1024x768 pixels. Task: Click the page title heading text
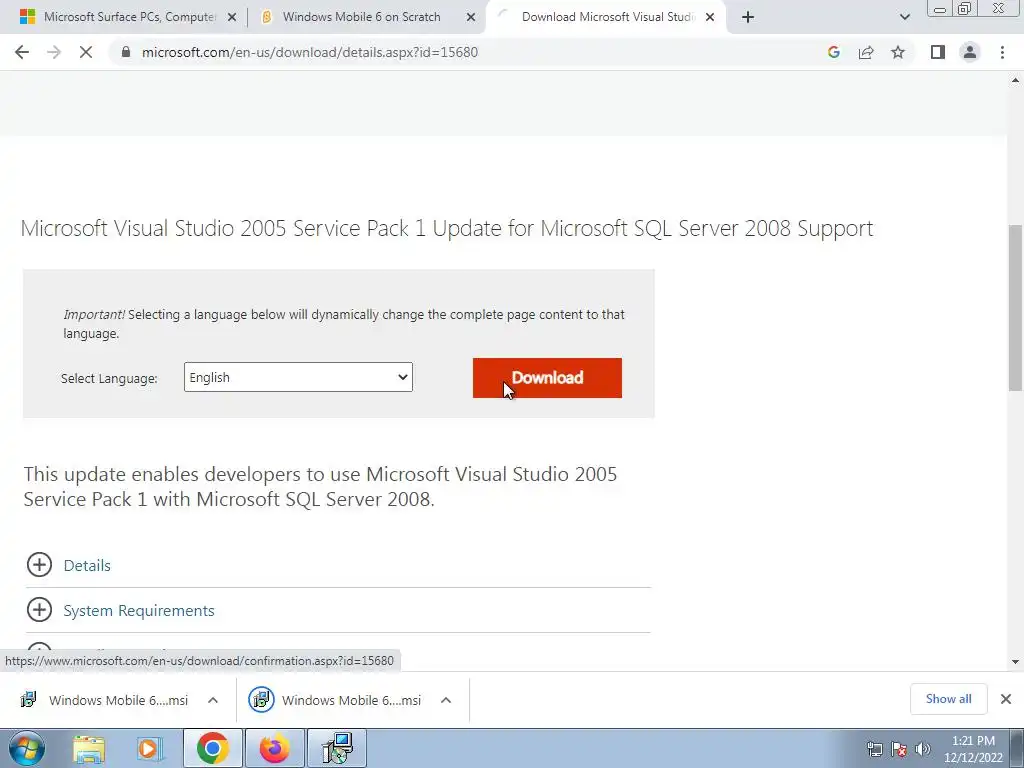pos(447,229)
